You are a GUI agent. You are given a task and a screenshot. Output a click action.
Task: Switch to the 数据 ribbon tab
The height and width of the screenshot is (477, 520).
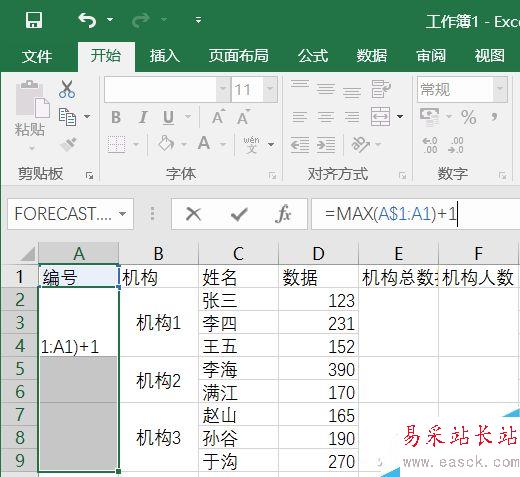click(372, 56)
